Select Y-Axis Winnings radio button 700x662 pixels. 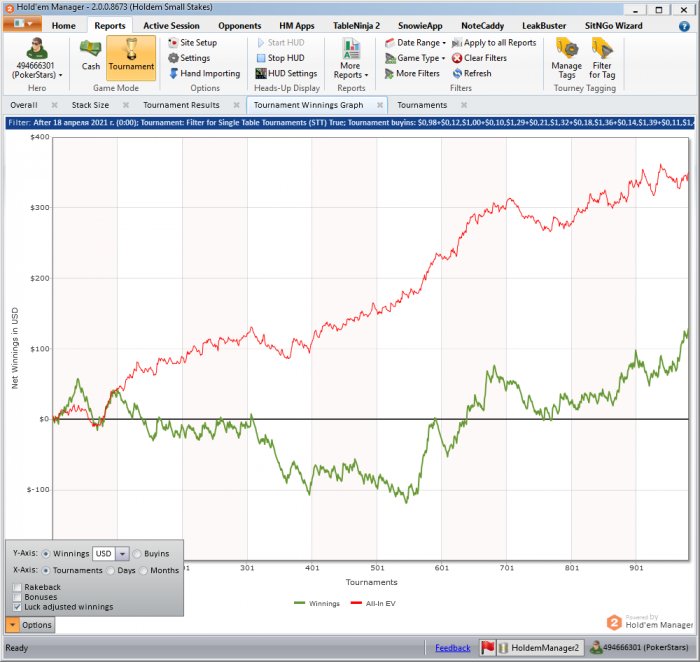[46, 554]
